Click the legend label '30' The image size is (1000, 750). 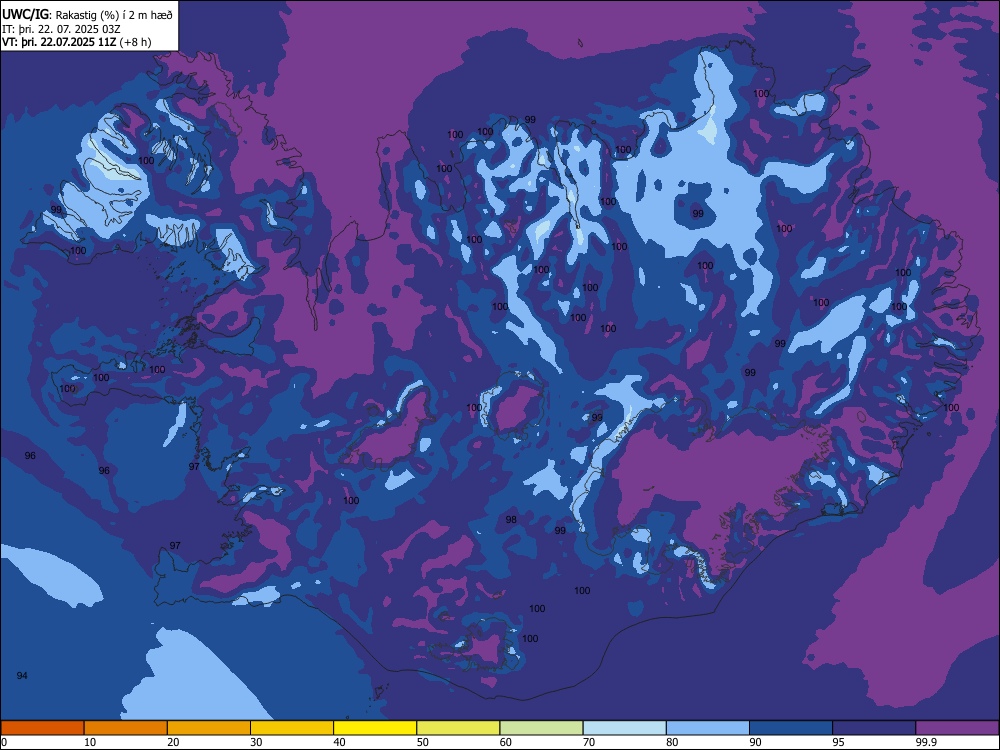pos(256,742)
